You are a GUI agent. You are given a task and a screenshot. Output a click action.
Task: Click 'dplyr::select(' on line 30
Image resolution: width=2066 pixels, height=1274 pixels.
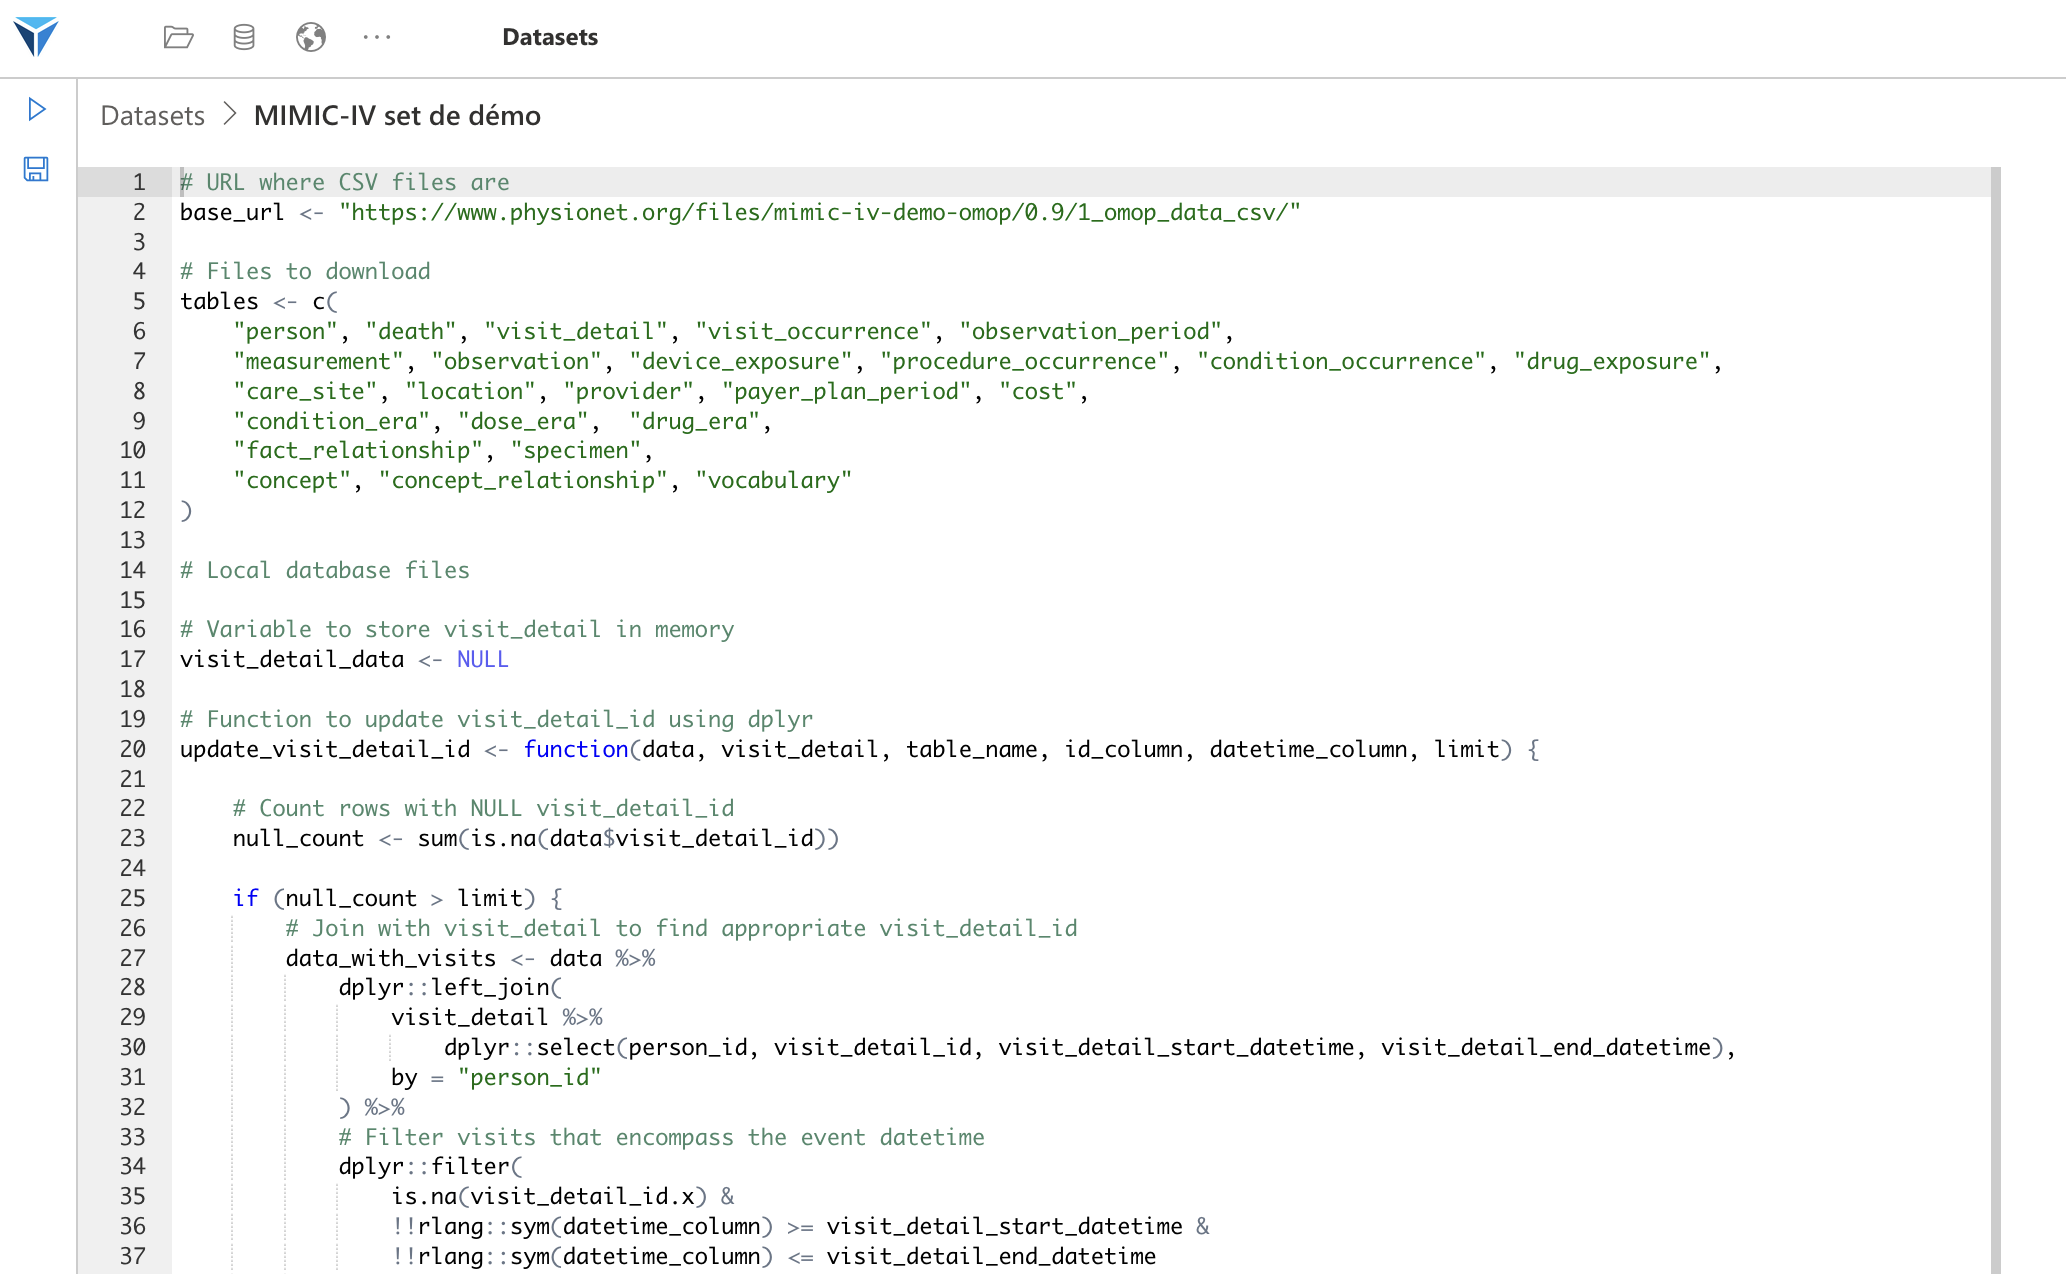pos(536,1047)
